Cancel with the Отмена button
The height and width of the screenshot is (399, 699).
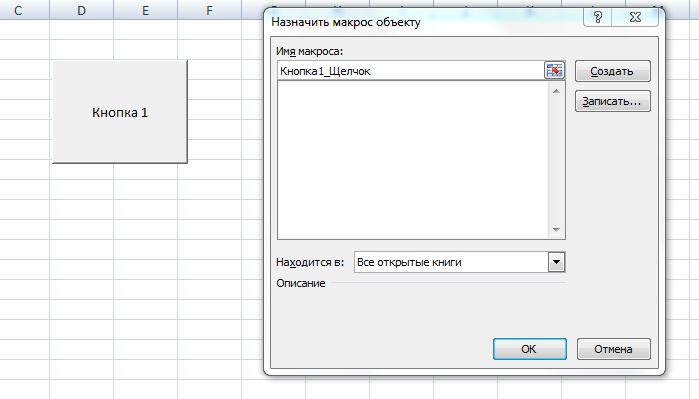point(613,349)
